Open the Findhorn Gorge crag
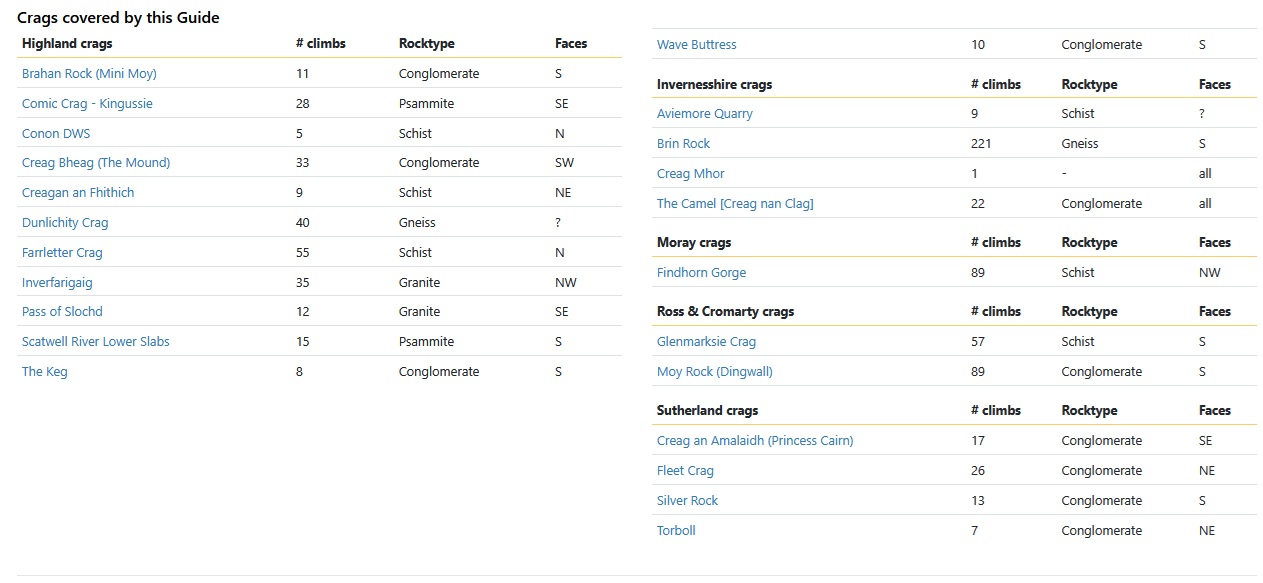Image resolution: width=1263 pixels, height=583 pixels. click(x=701, y=273)
